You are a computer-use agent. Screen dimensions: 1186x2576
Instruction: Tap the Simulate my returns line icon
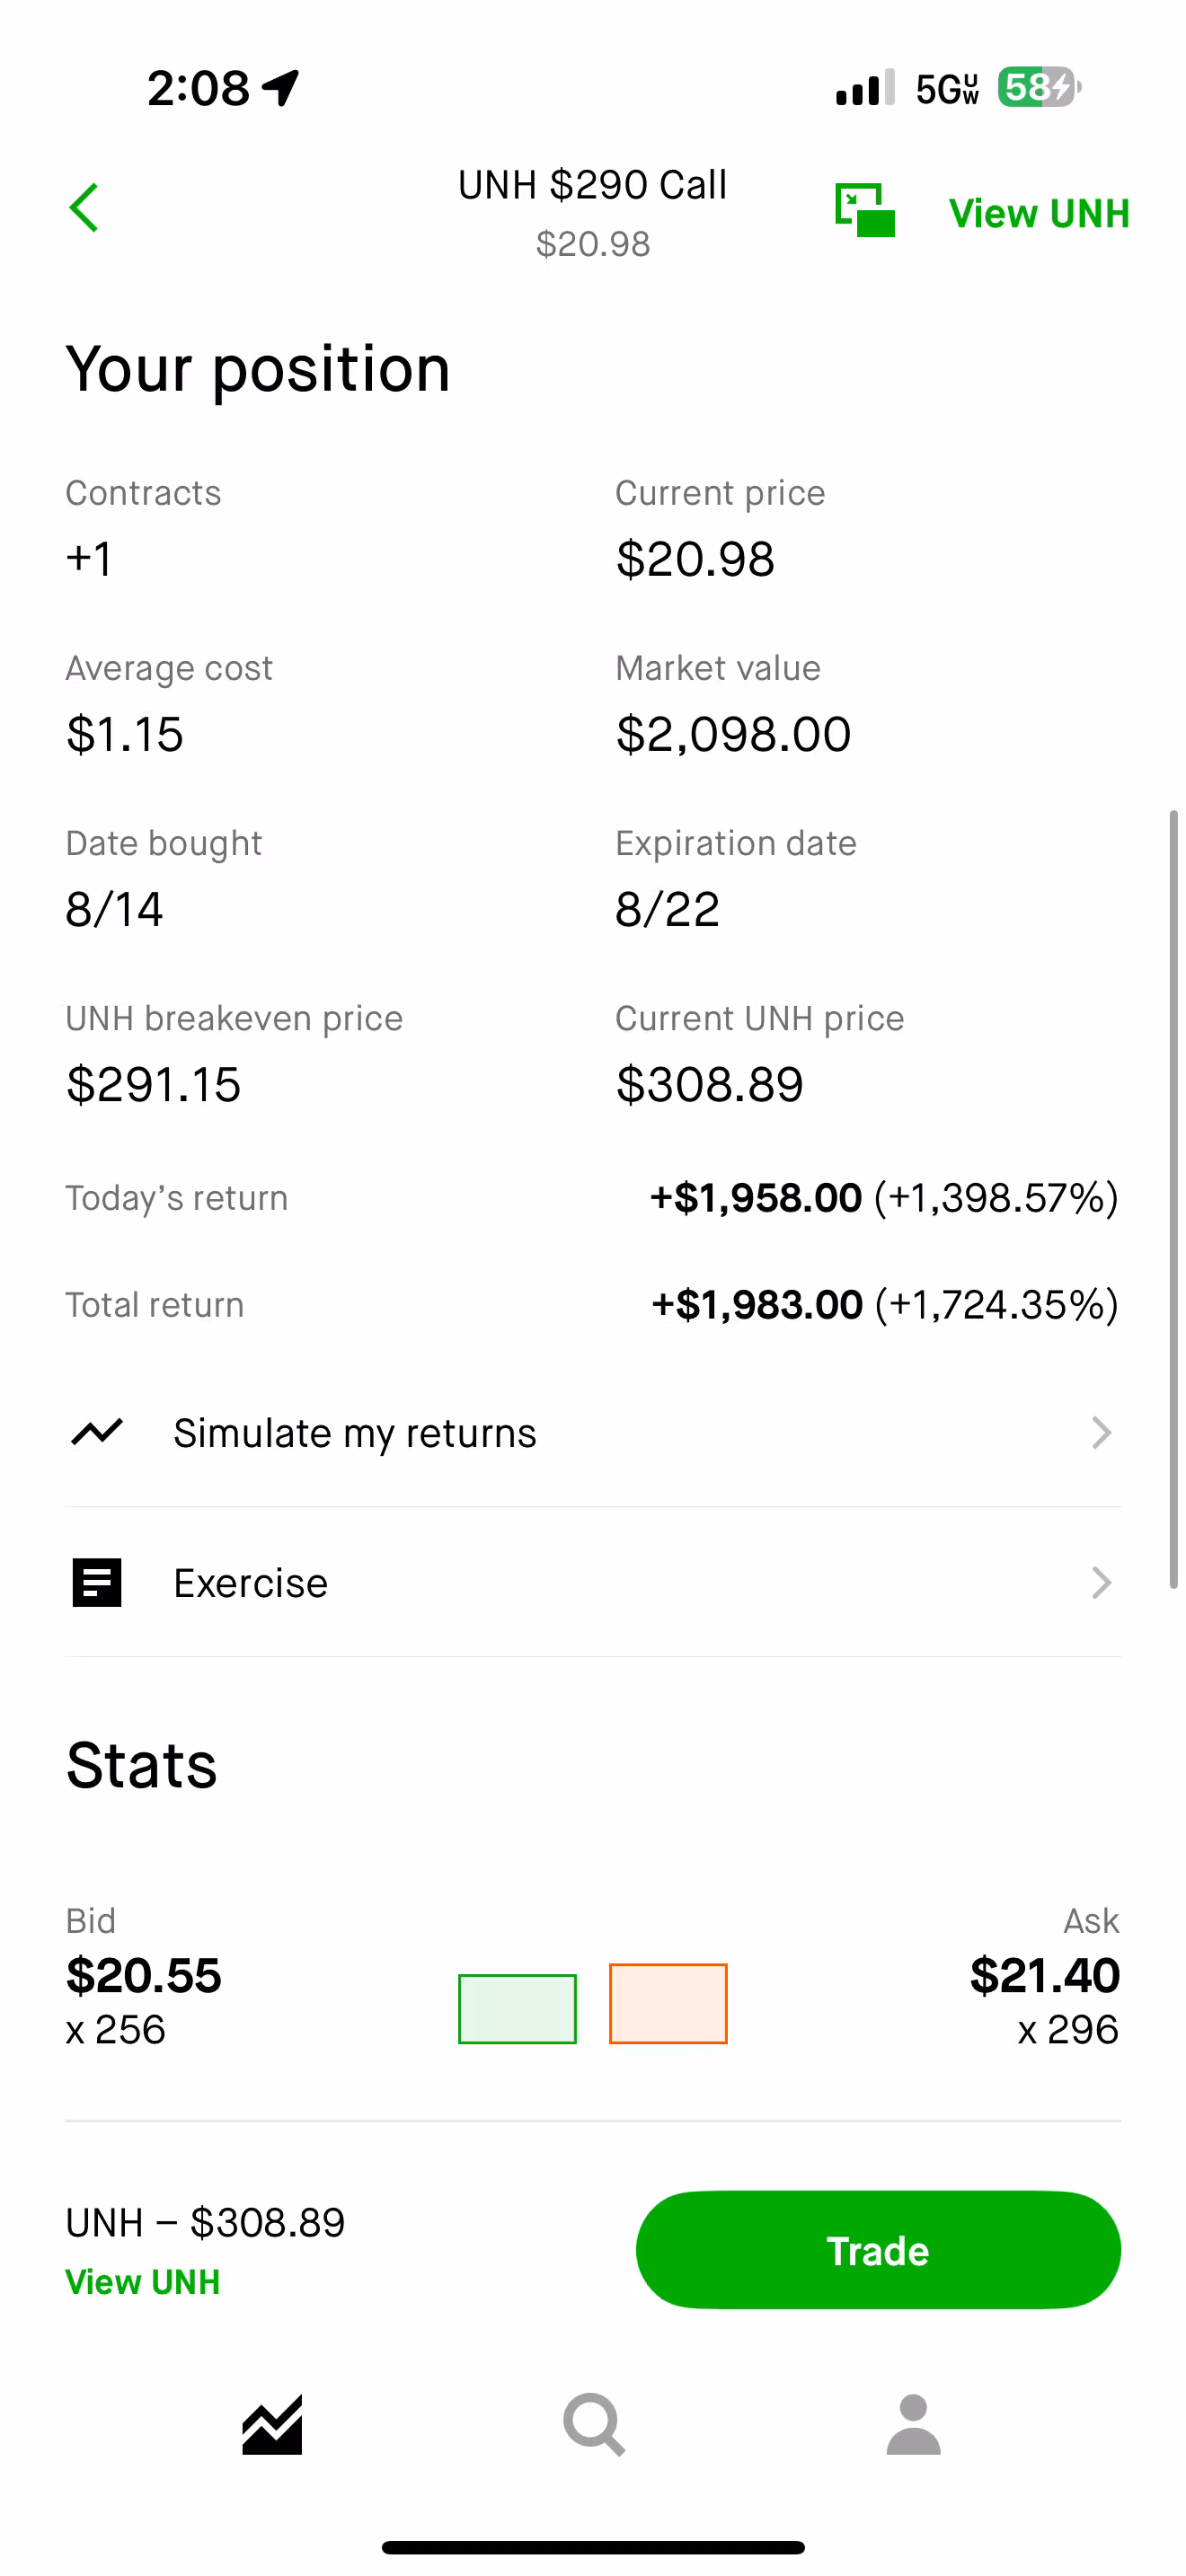click(x=97, y=1432)
